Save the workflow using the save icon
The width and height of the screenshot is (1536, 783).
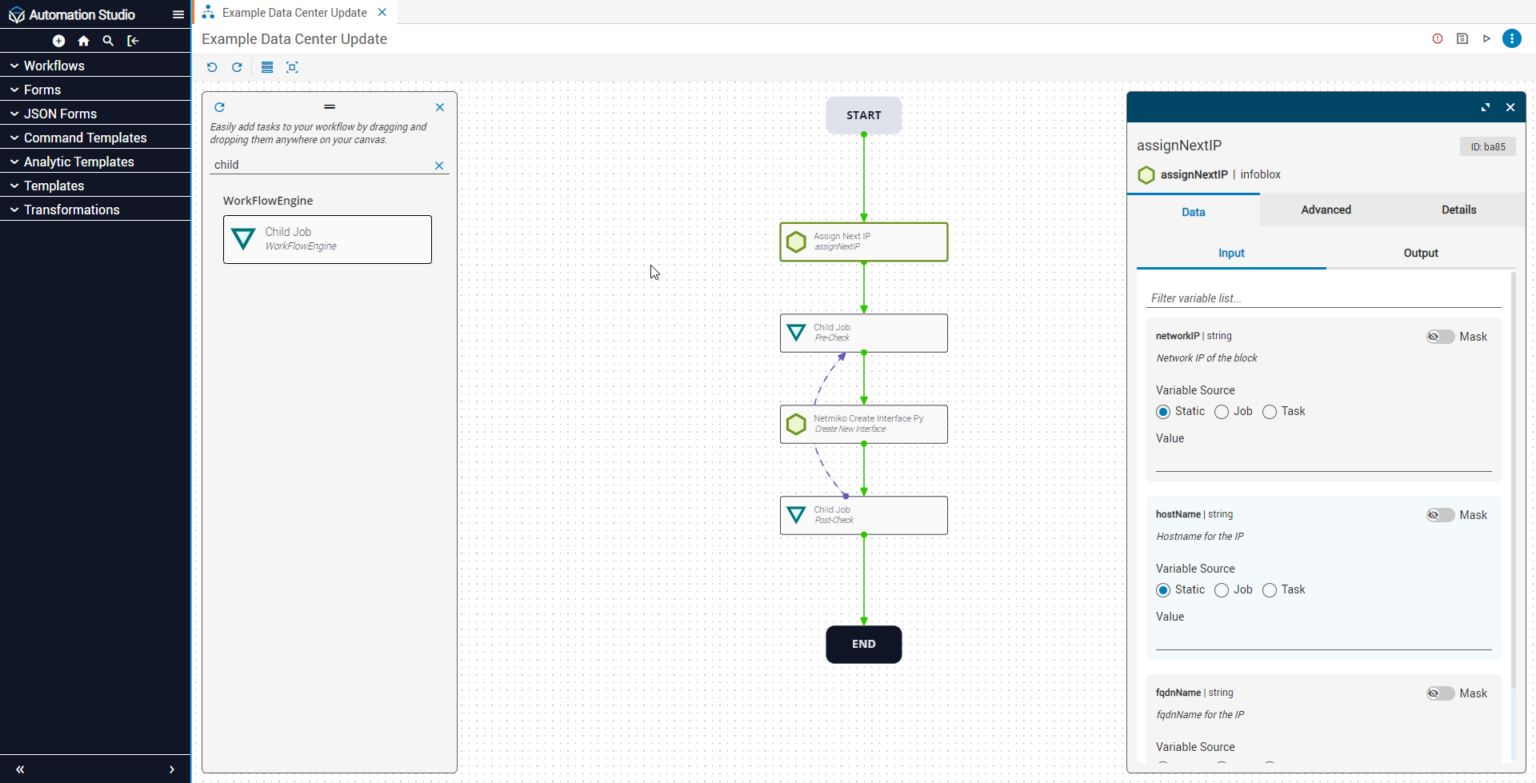click(x=1461, y=38)
